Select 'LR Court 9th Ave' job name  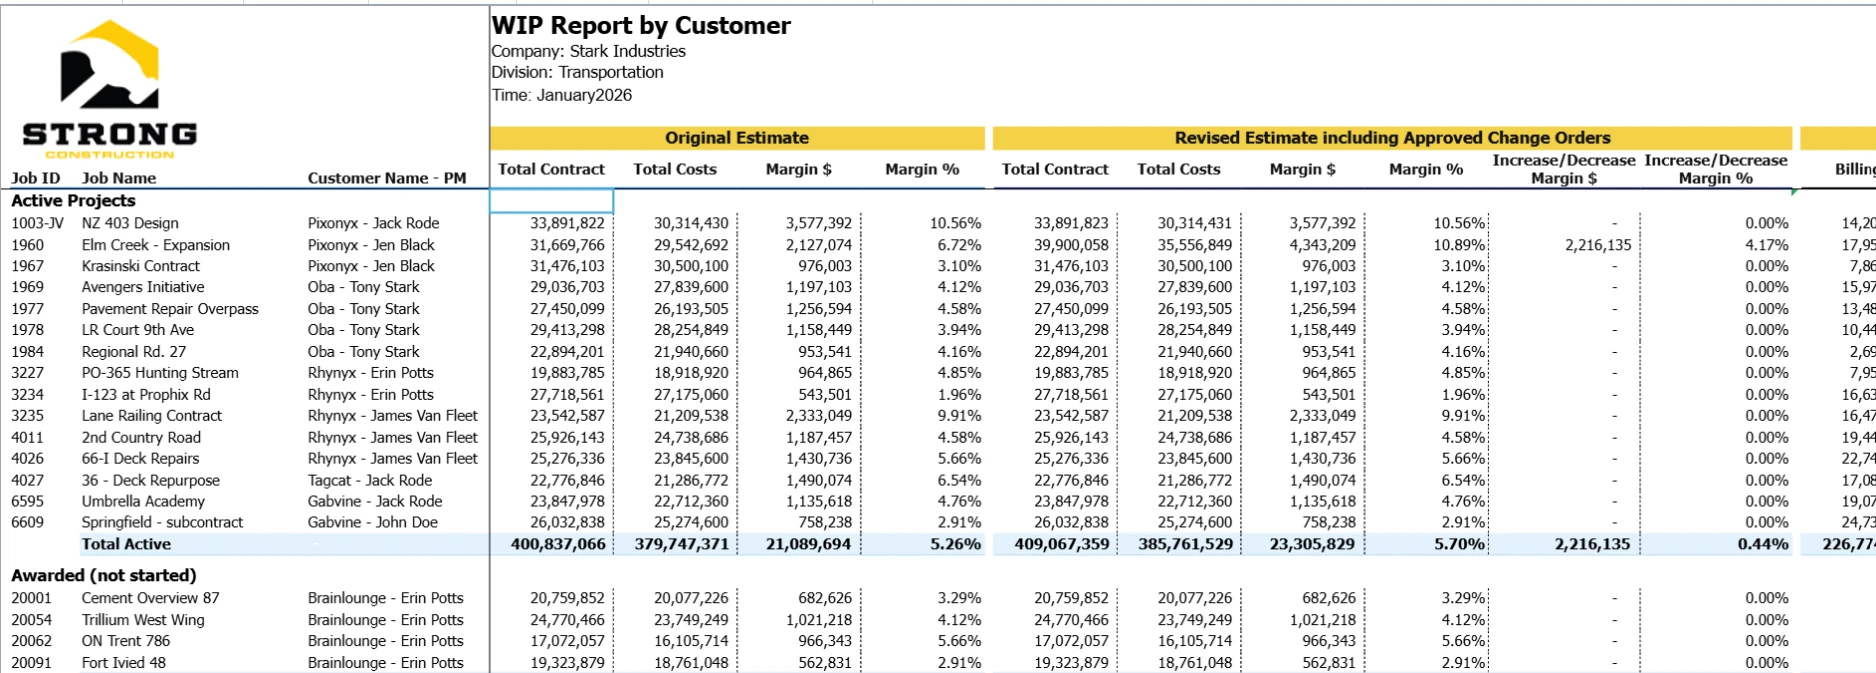pos(138,330)
